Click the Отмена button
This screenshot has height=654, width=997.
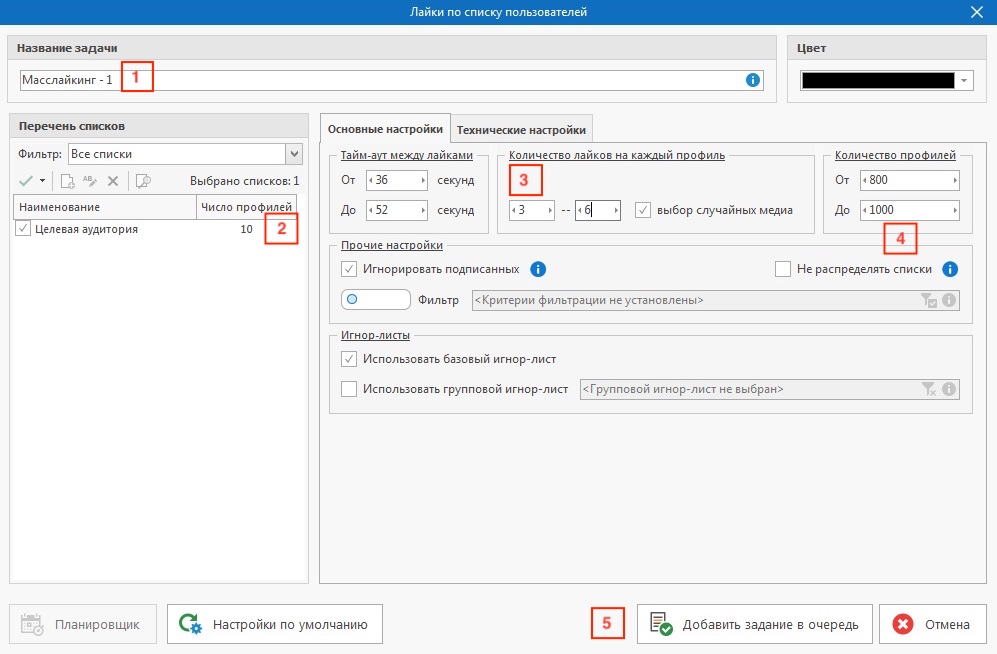(x=933, y=624)
